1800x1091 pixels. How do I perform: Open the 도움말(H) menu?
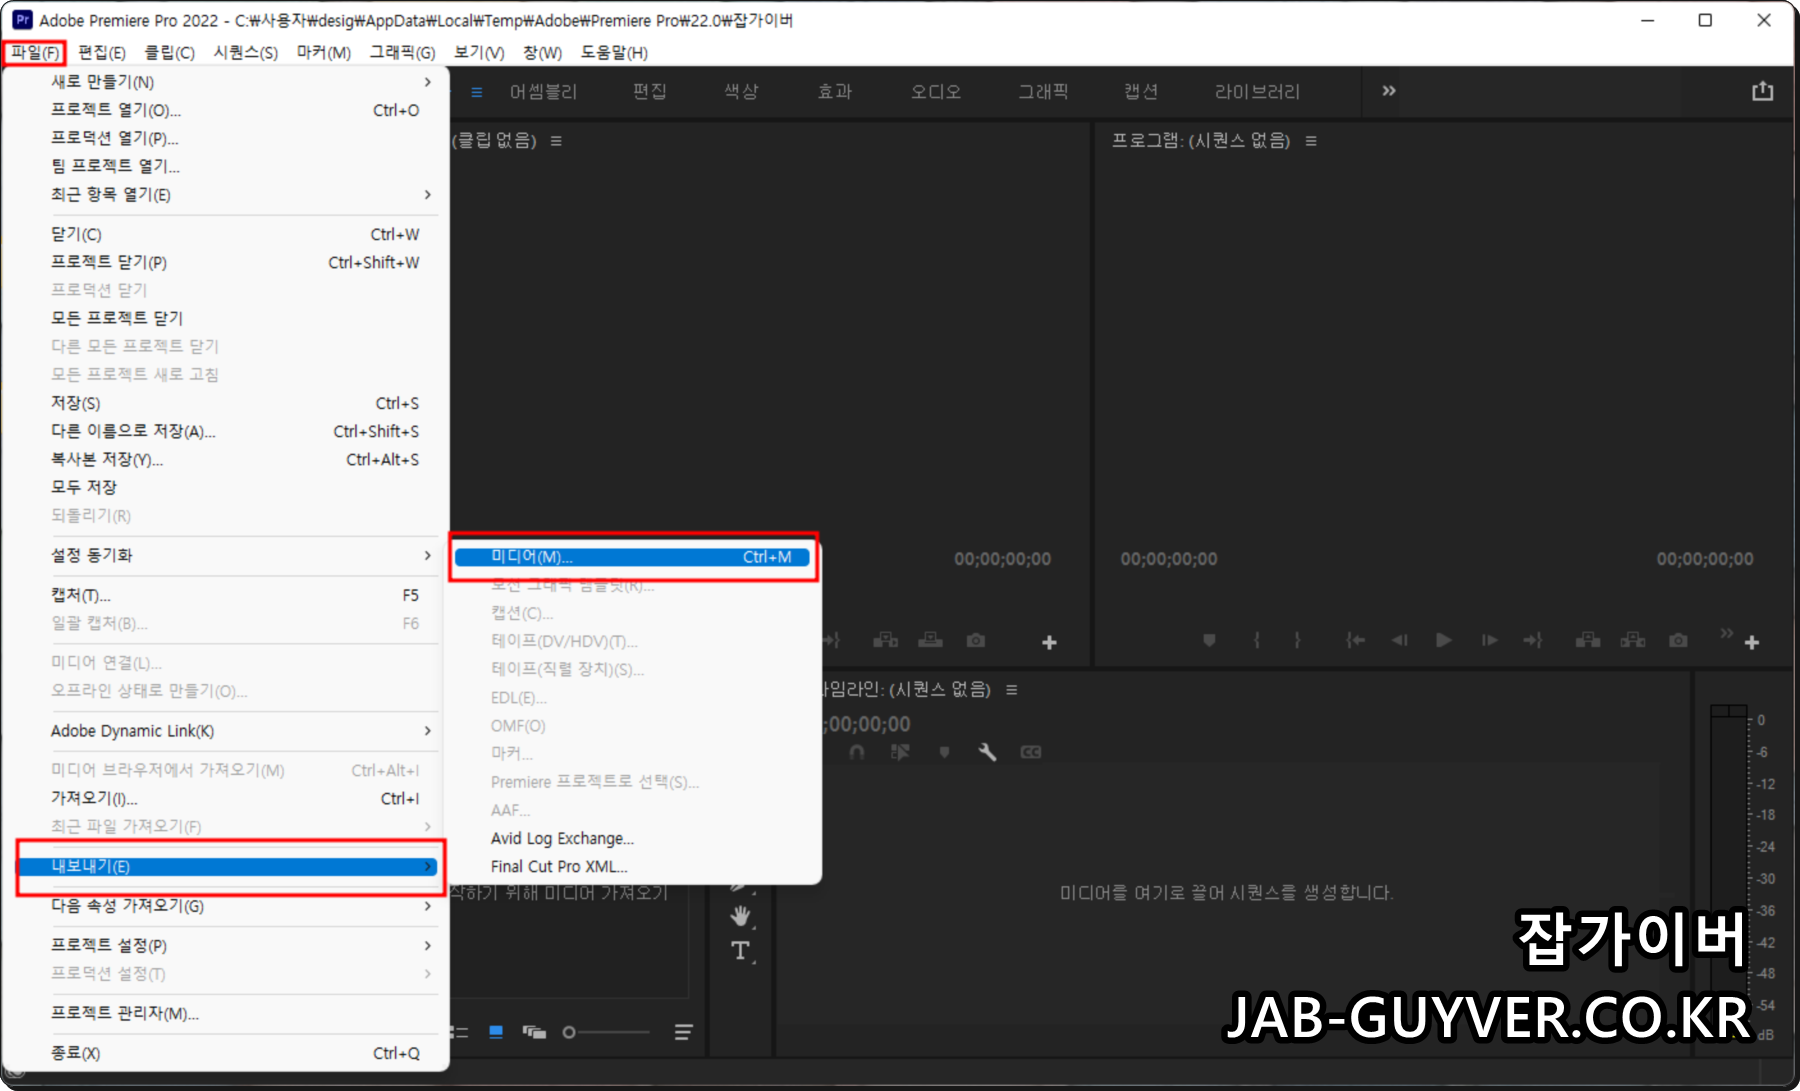click(x=614, y=52)
